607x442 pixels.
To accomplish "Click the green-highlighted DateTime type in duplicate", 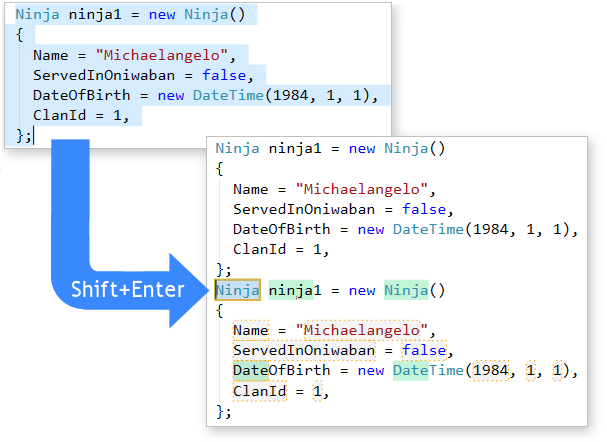I will pos(429,371).
